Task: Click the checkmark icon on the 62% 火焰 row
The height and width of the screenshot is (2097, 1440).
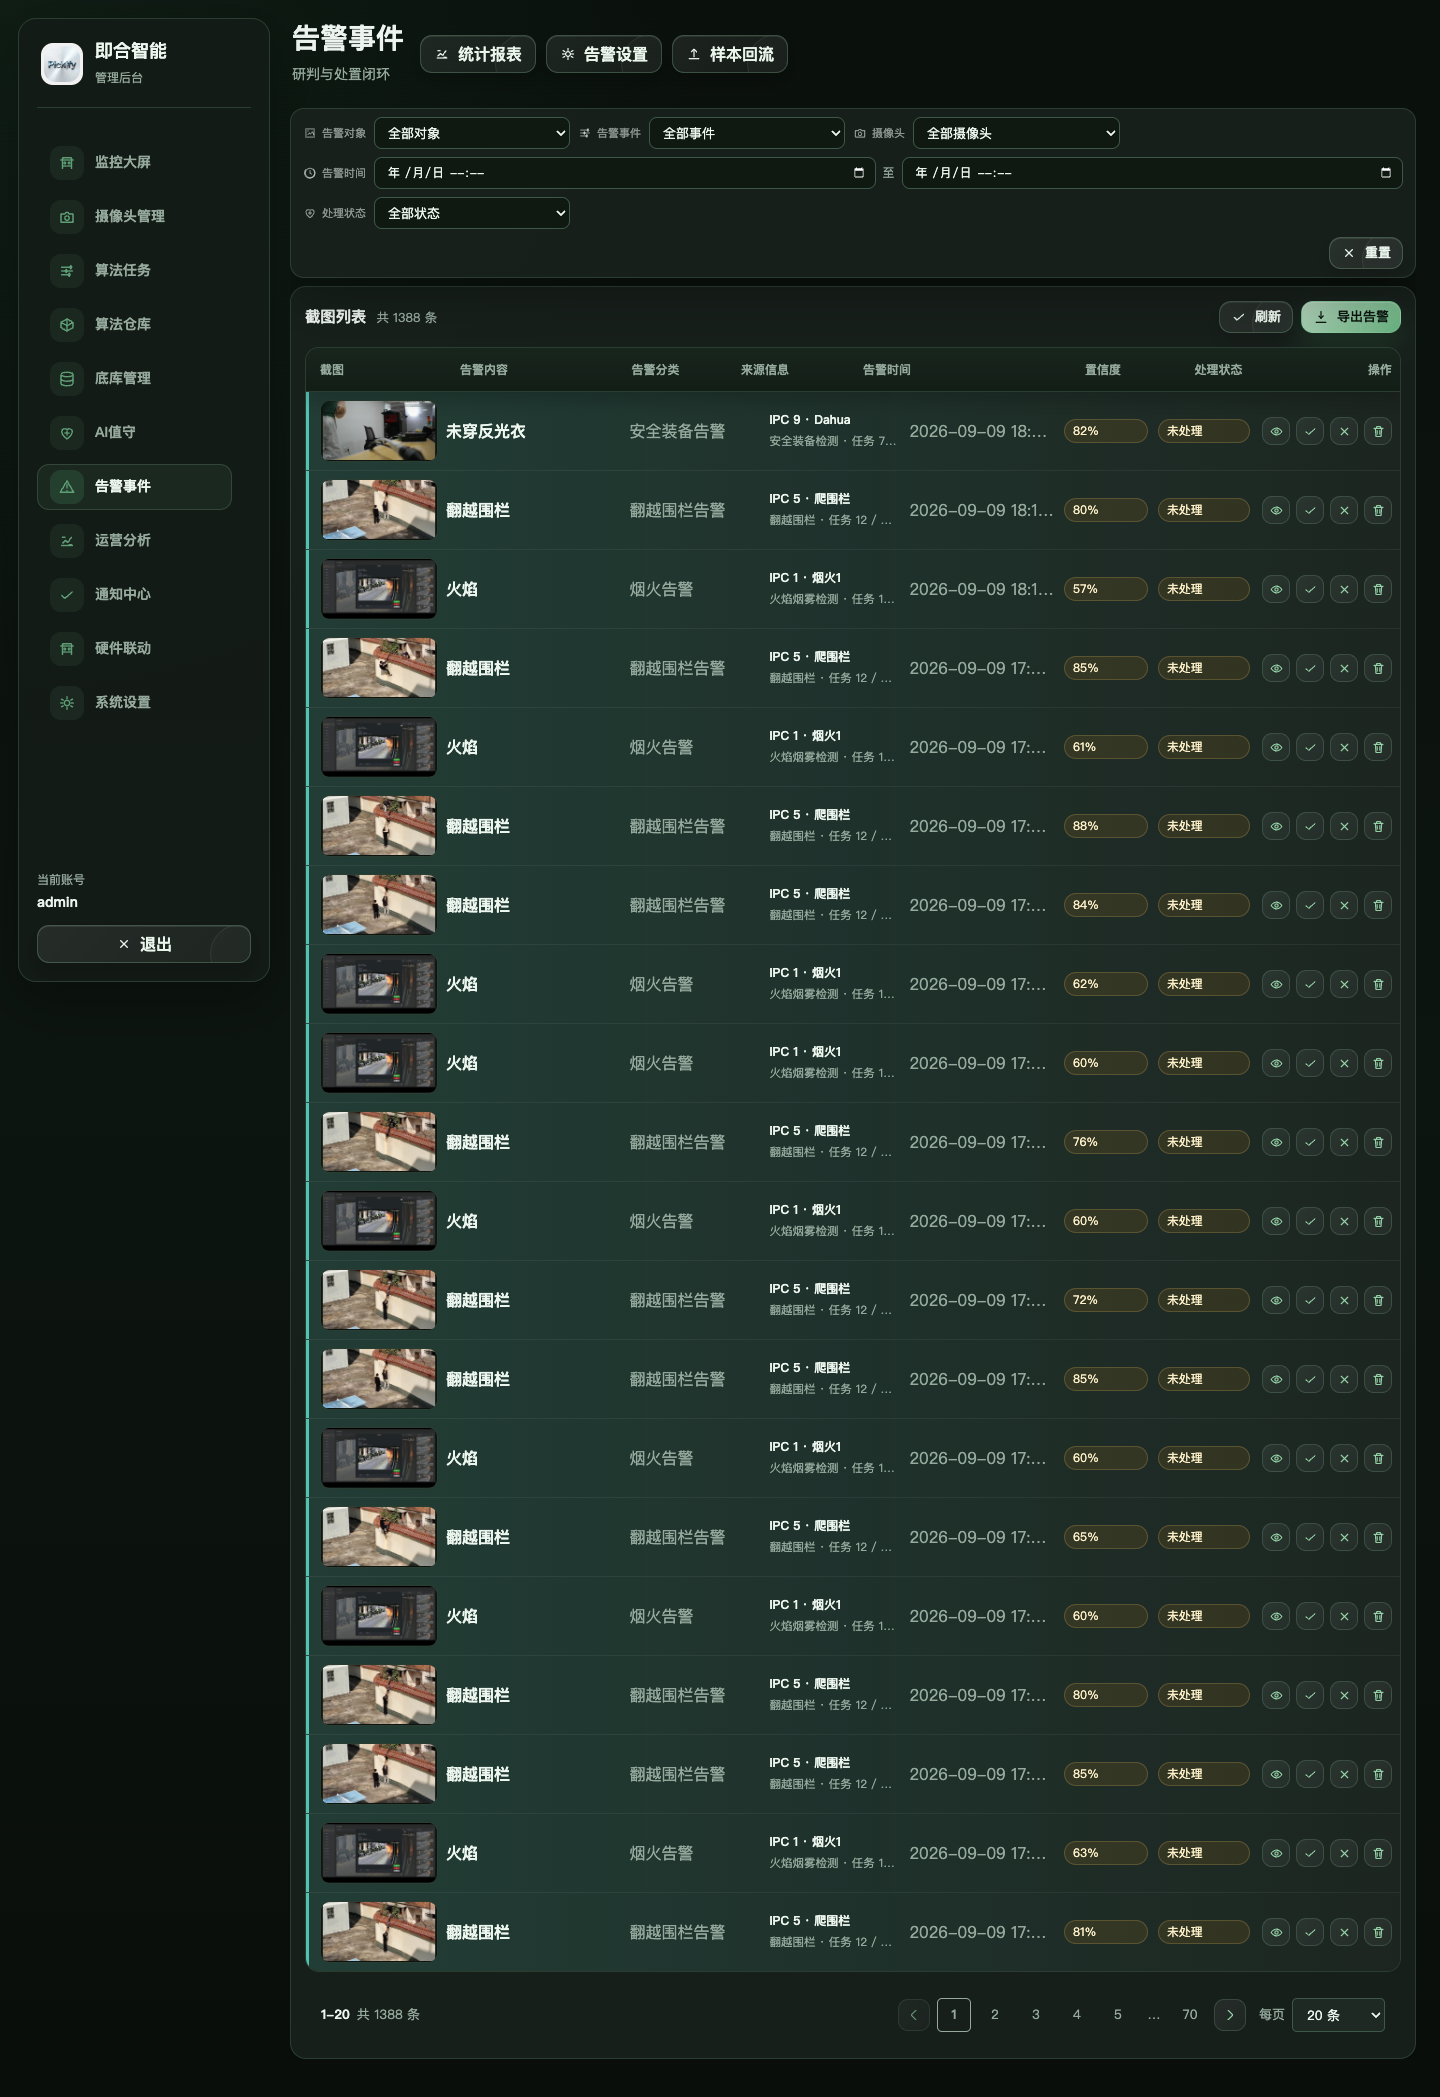Action: (x=1310, y=984)
